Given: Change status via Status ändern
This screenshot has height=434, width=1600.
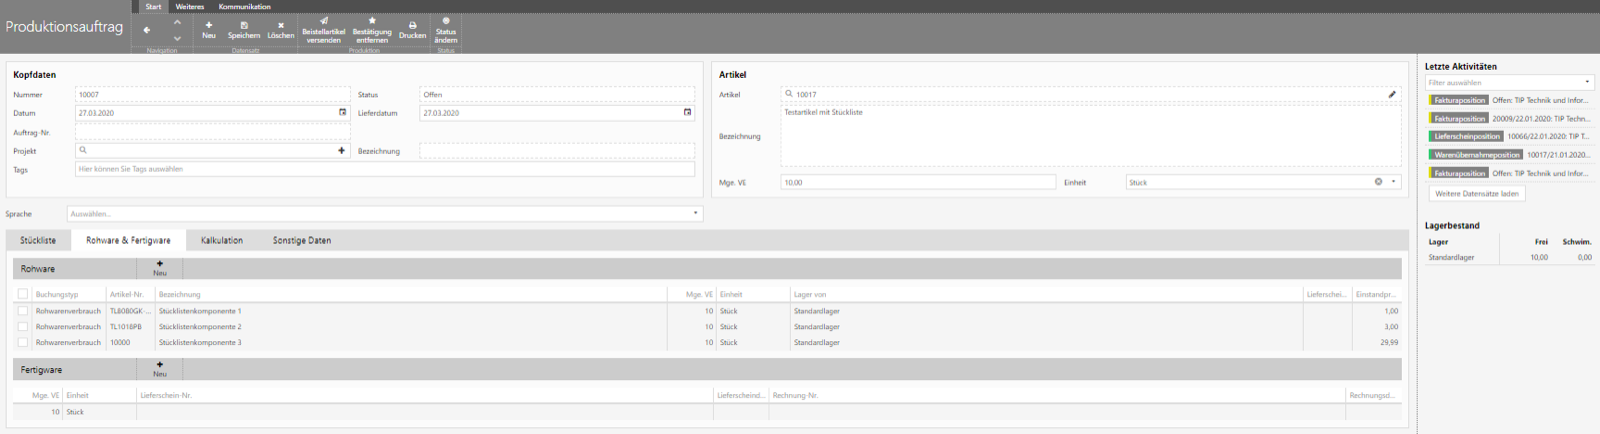Looking at the screenshot, I should (x=446, y=30).
